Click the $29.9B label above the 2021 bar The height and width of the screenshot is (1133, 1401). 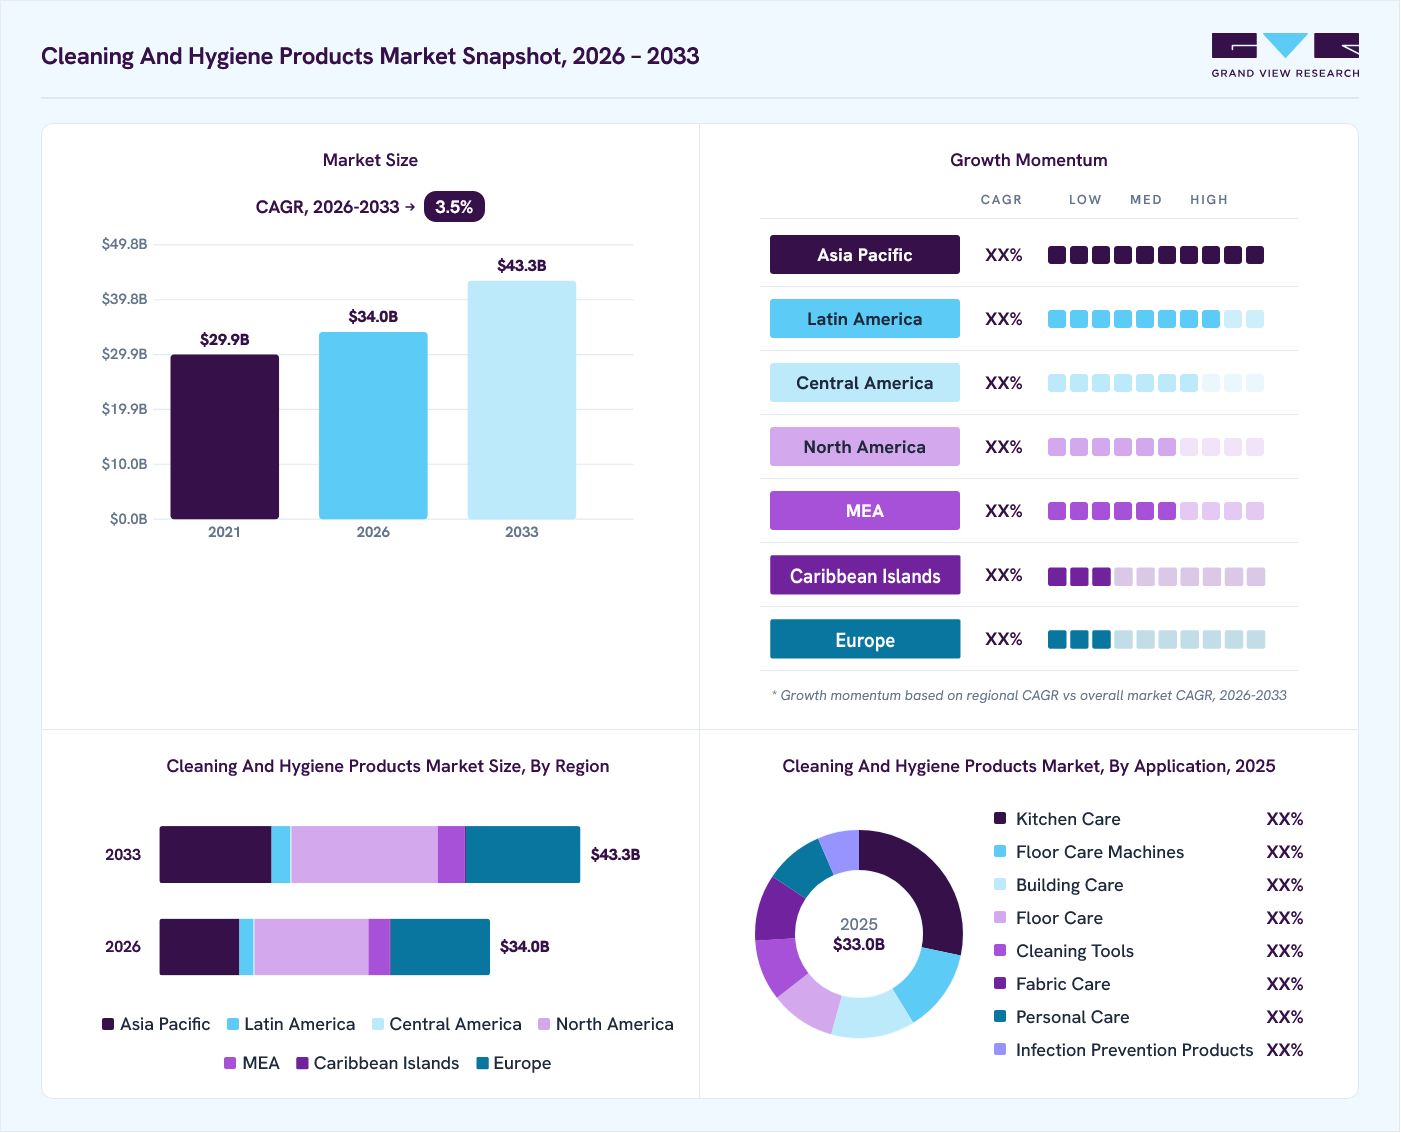coord(225,340)
